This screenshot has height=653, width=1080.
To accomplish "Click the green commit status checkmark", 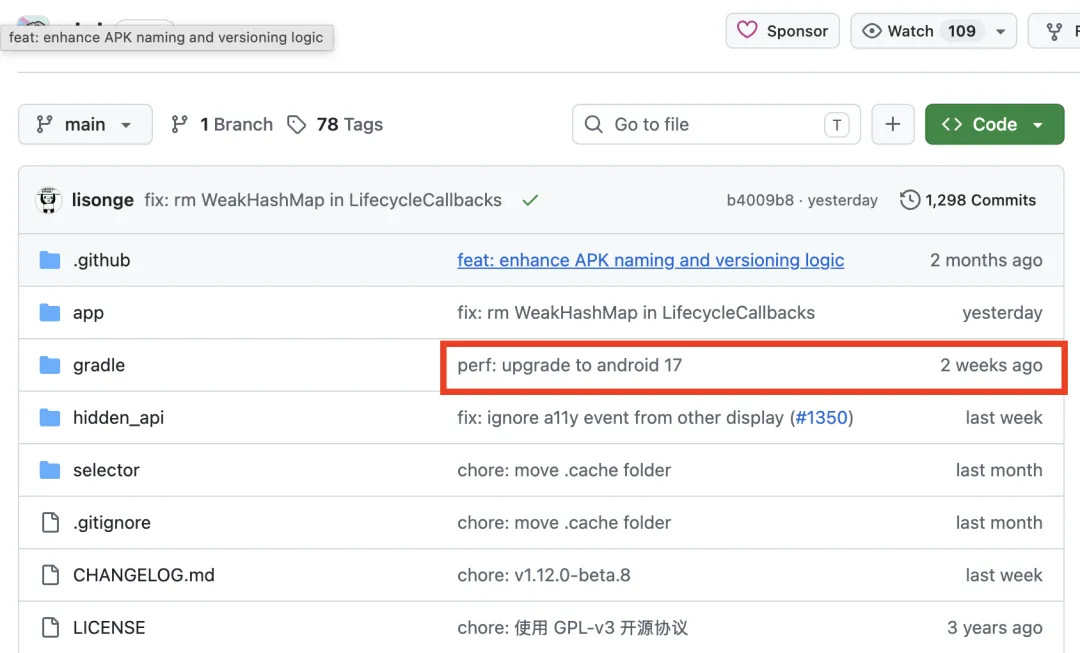I will point(530,200).
